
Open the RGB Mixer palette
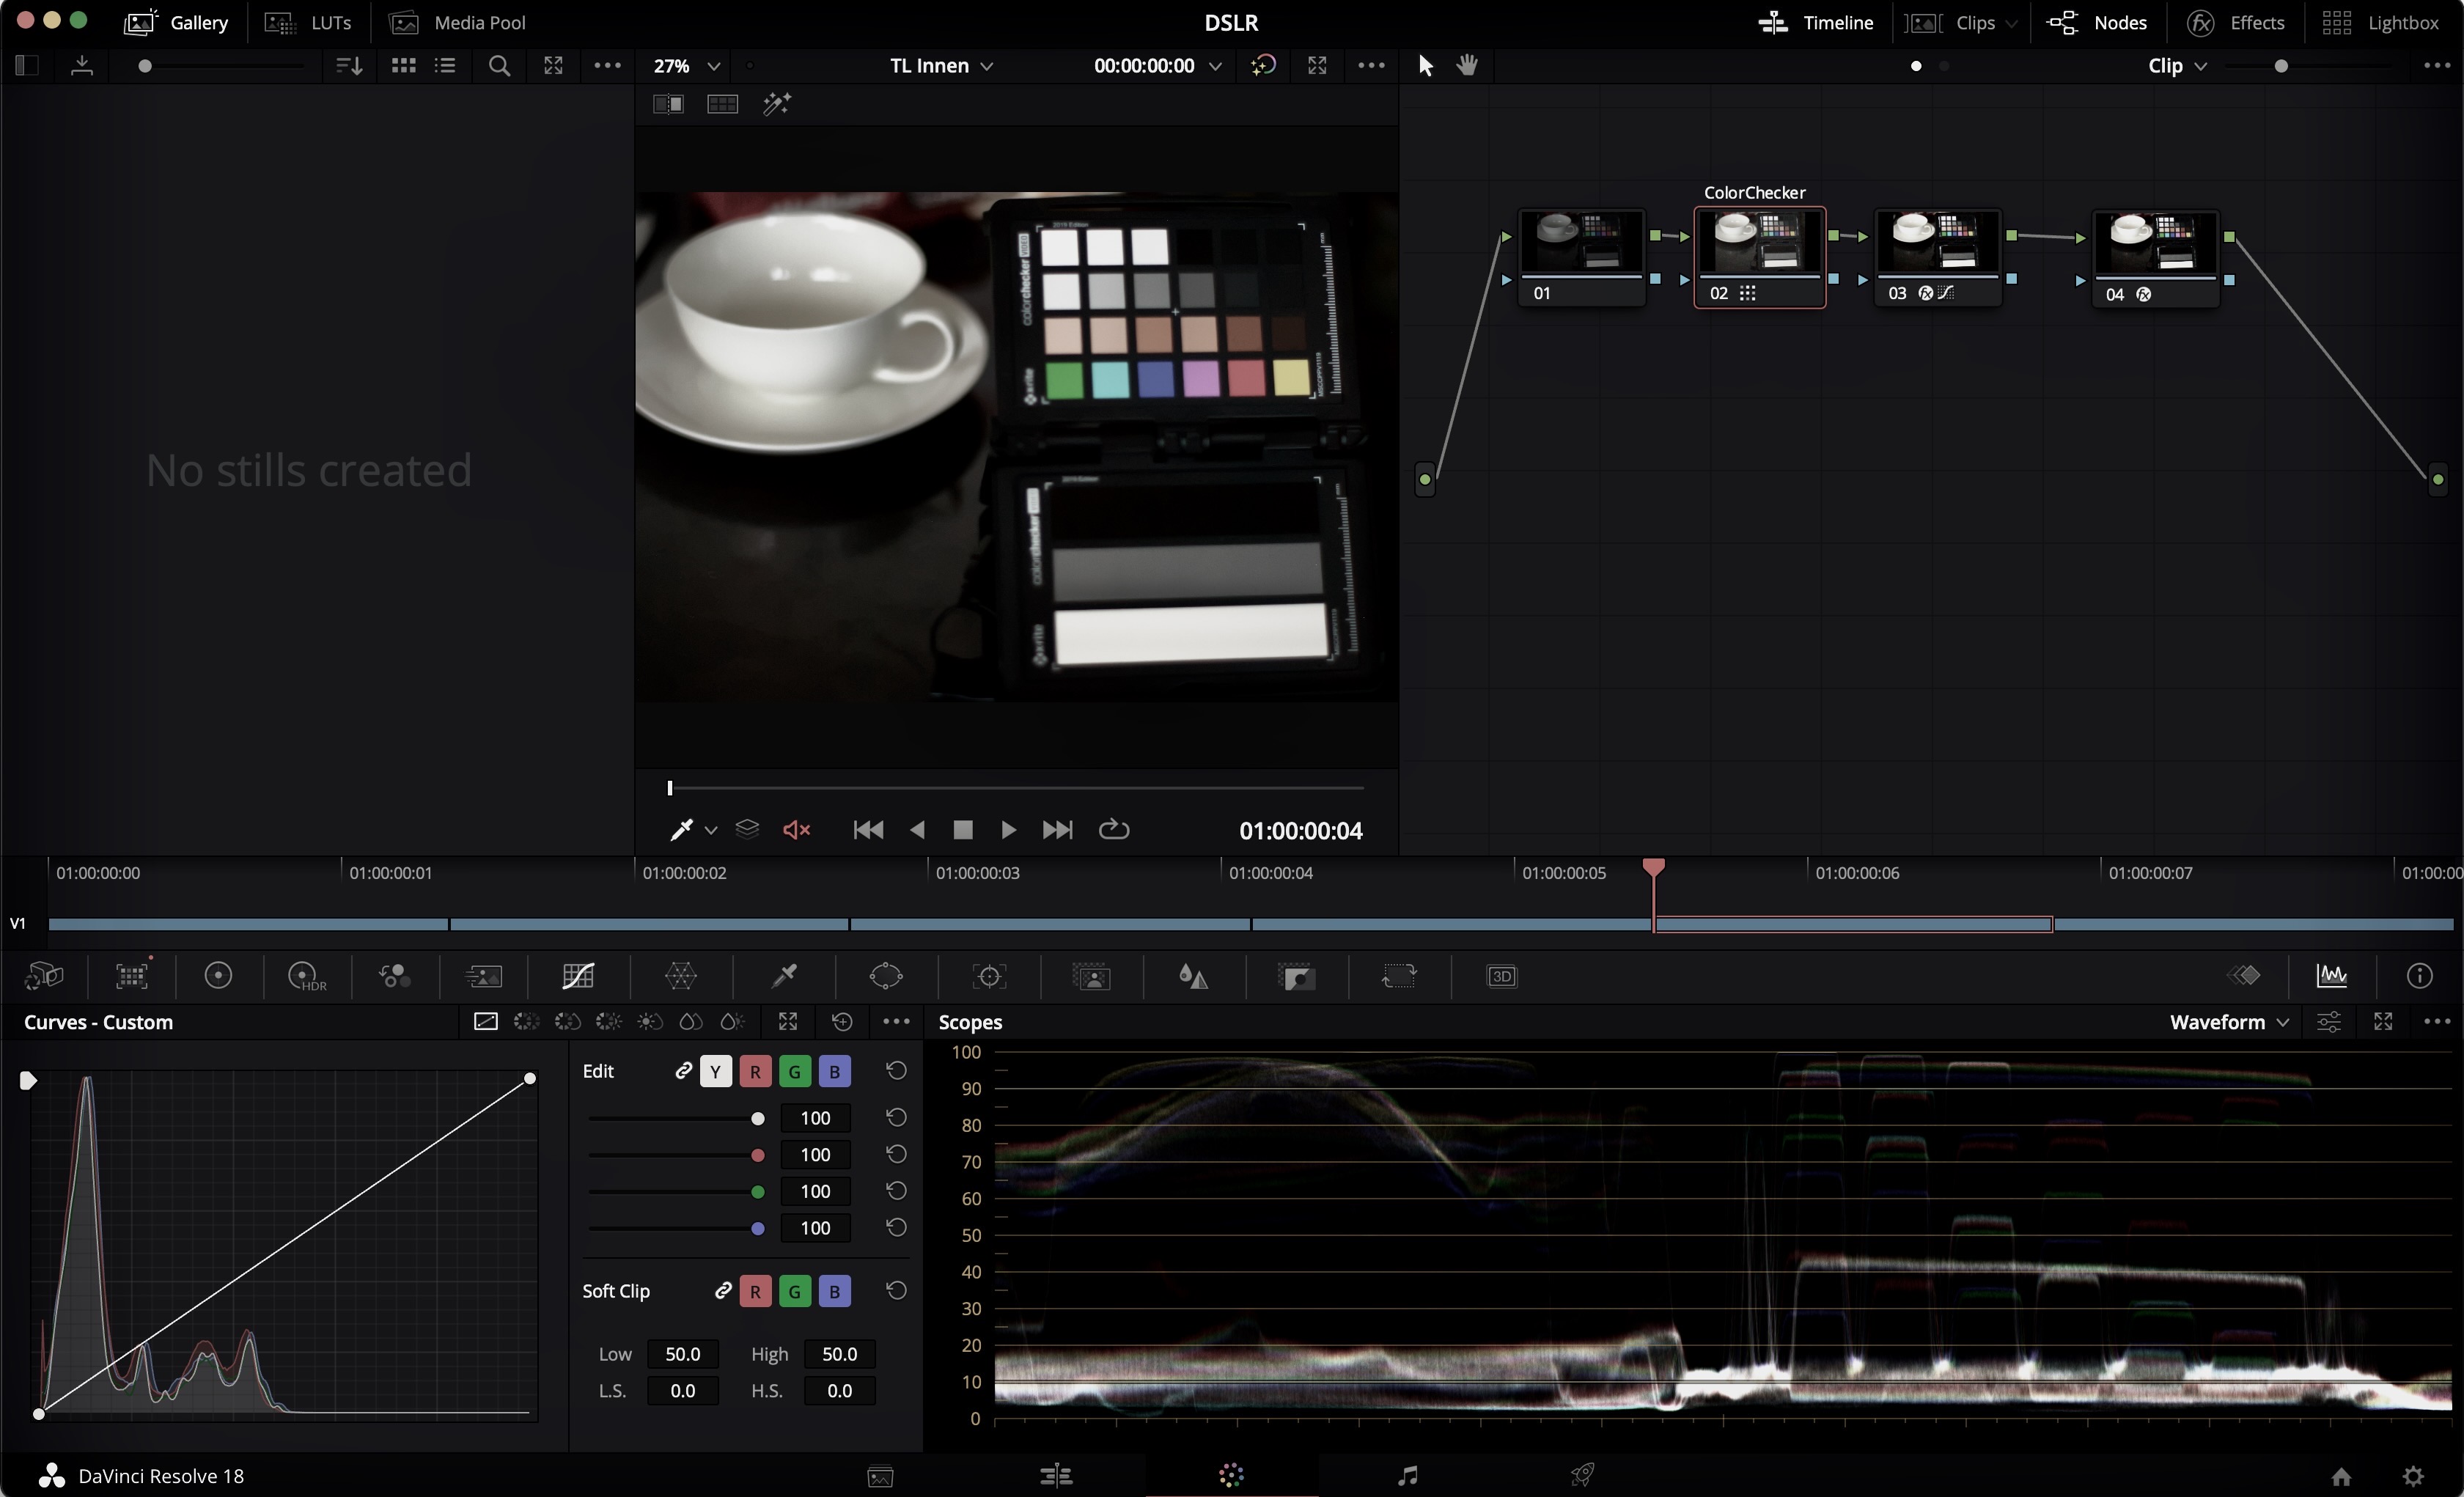pyautogui.click(x=394, y=976)
